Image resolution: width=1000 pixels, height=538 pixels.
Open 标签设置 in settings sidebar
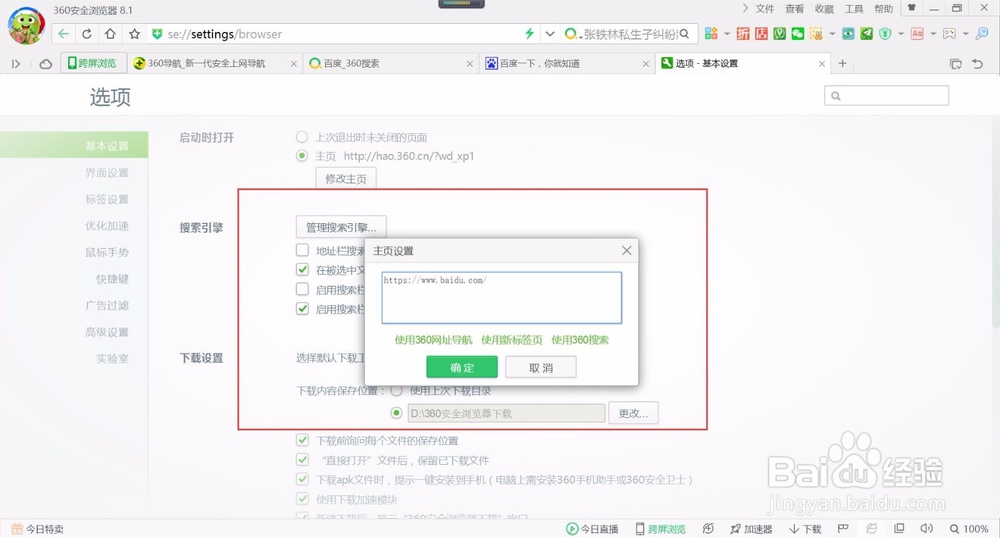[x=107, y=200]
